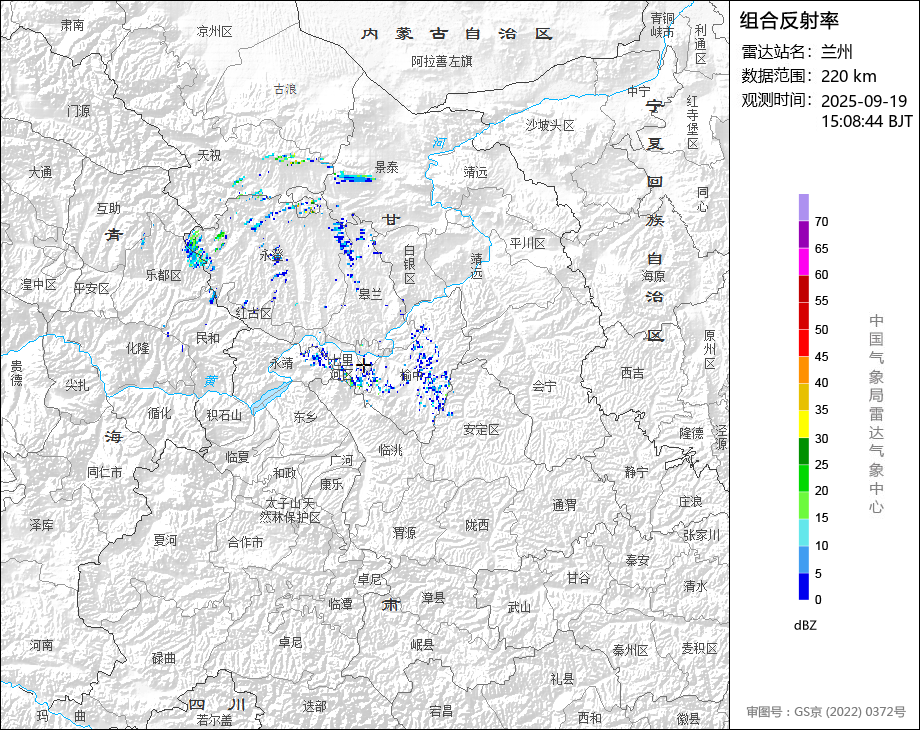Image resolution: width=920 pixels, height=730 pixels.
Task: Click the 尖扎 map label
Action: (77, 385)
